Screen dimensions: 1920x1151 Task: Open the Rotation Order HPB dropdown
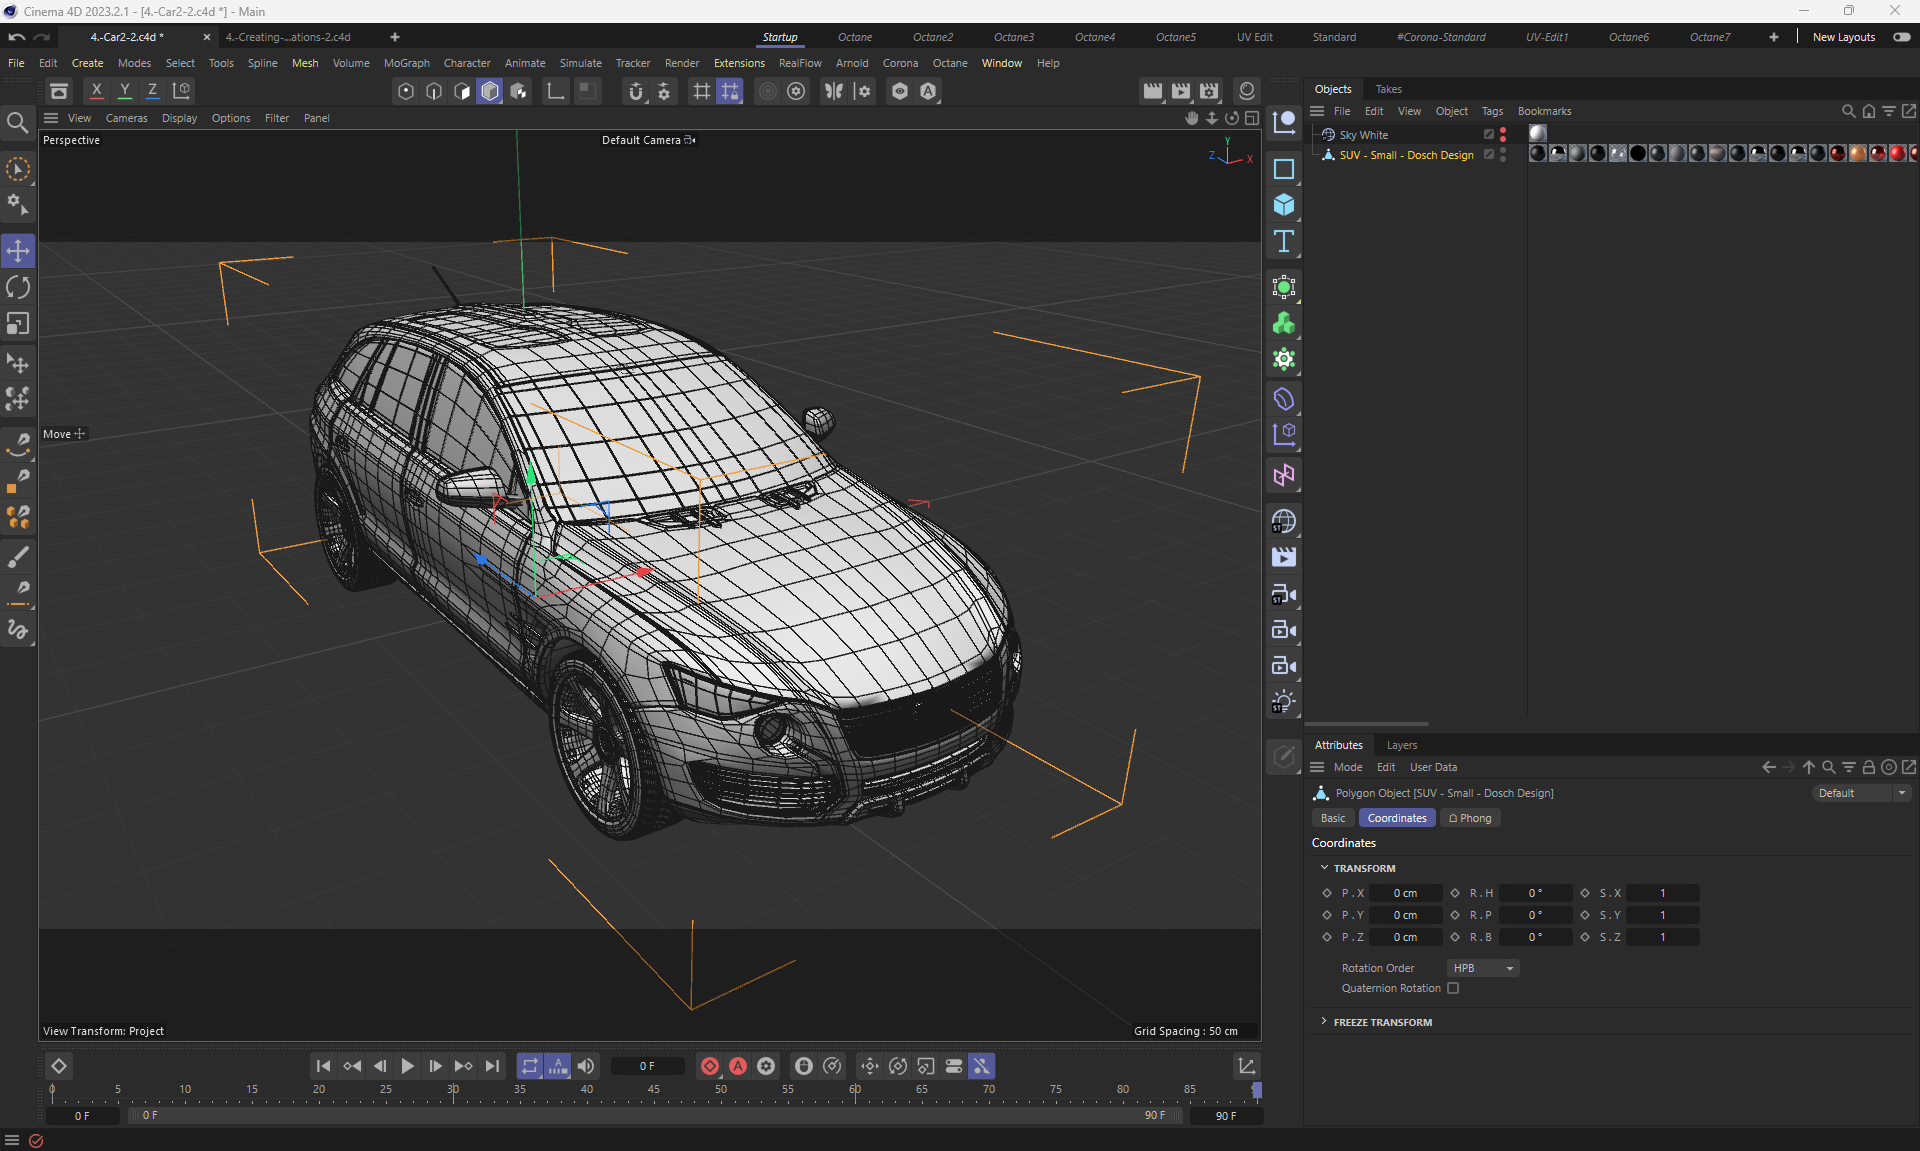(x=1483, y=968)
